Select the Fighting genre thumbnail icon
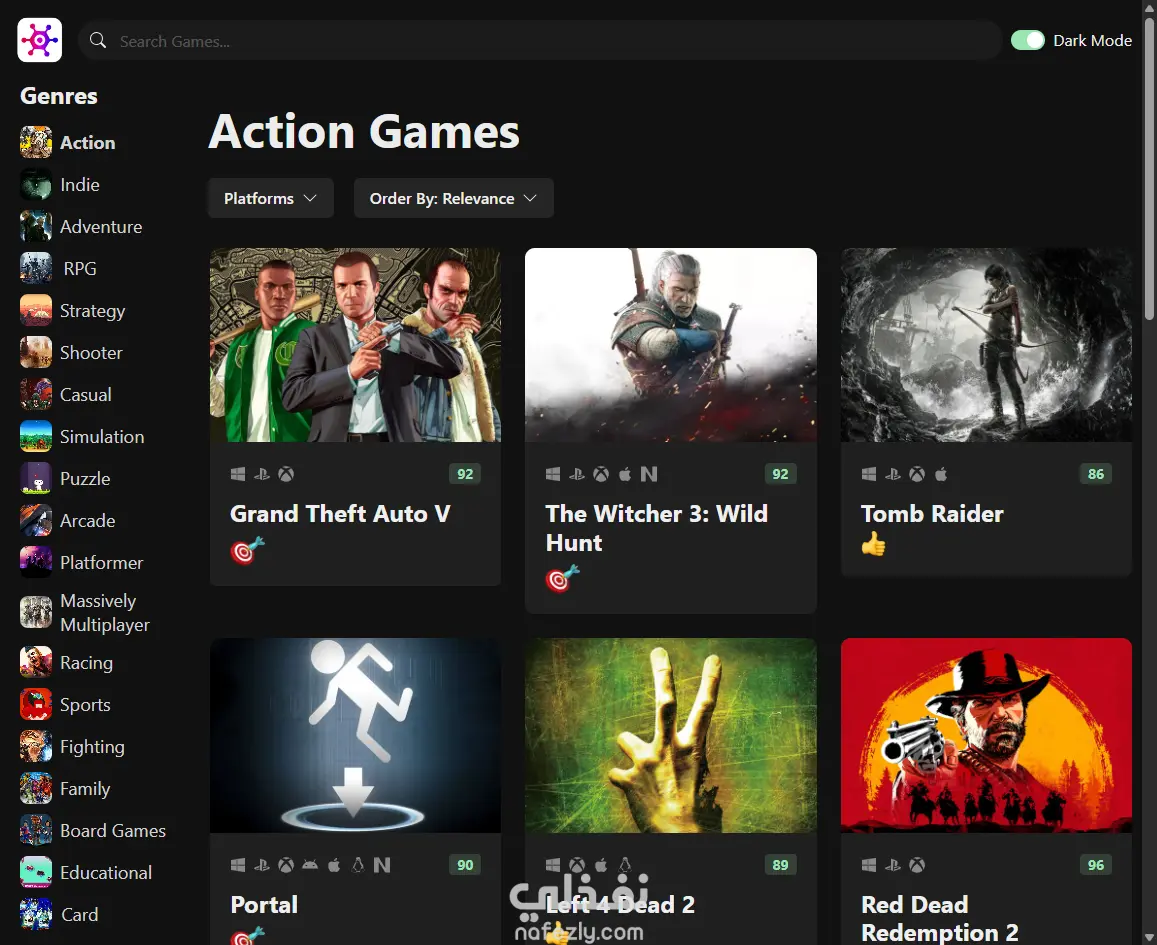The width and height of the screenshot is (1157, 945). coord(35,747)
